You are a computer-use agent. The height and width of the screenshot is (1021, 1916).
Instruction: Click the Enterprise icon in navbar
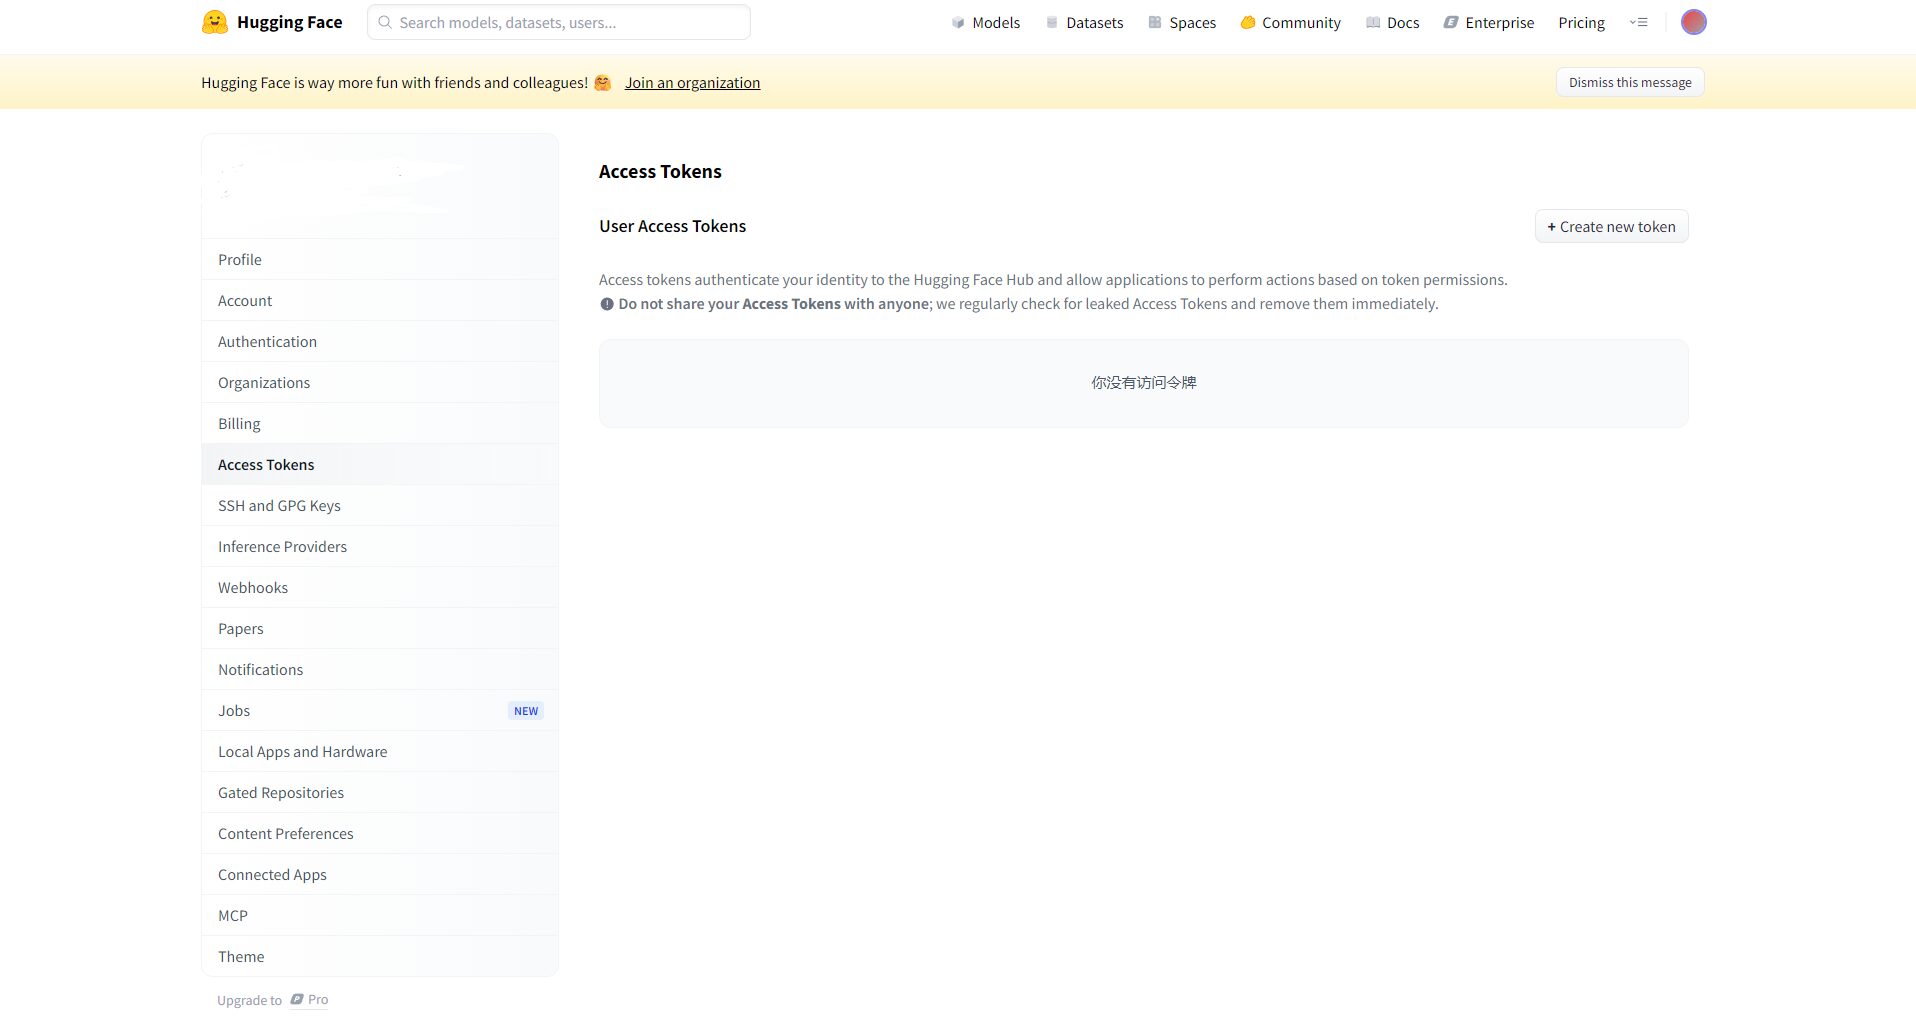point(1451,22)
